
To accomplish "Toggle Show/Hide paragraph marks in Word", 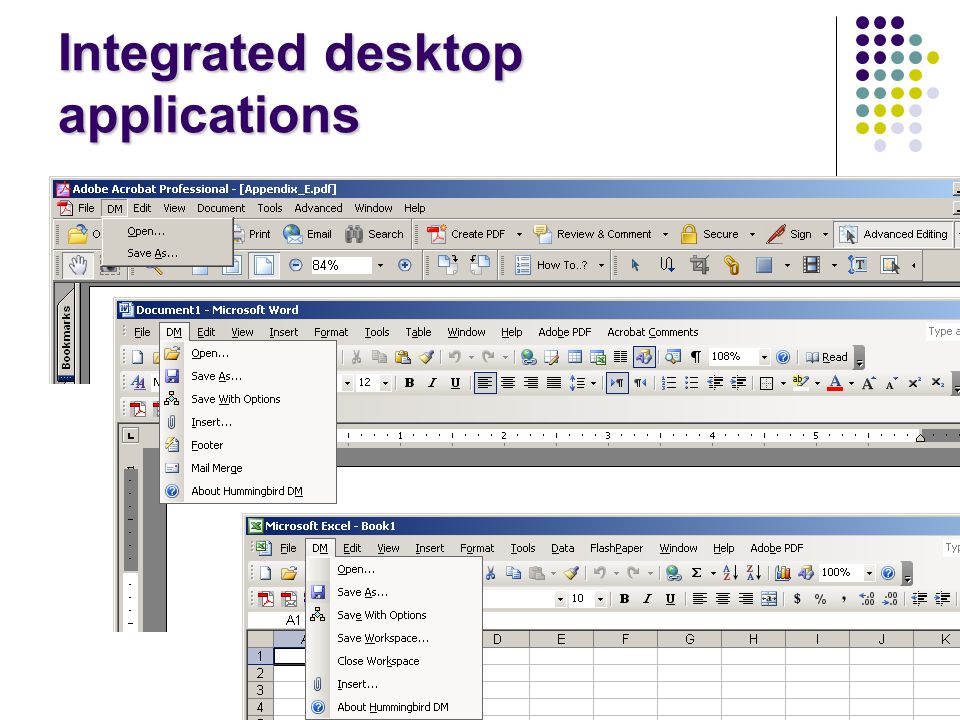I will tap(696, 357).
